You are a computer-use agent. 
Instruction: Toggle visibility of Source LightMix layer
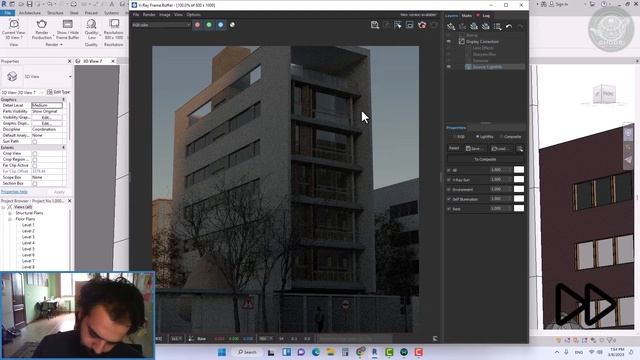(x=449, y=67)
